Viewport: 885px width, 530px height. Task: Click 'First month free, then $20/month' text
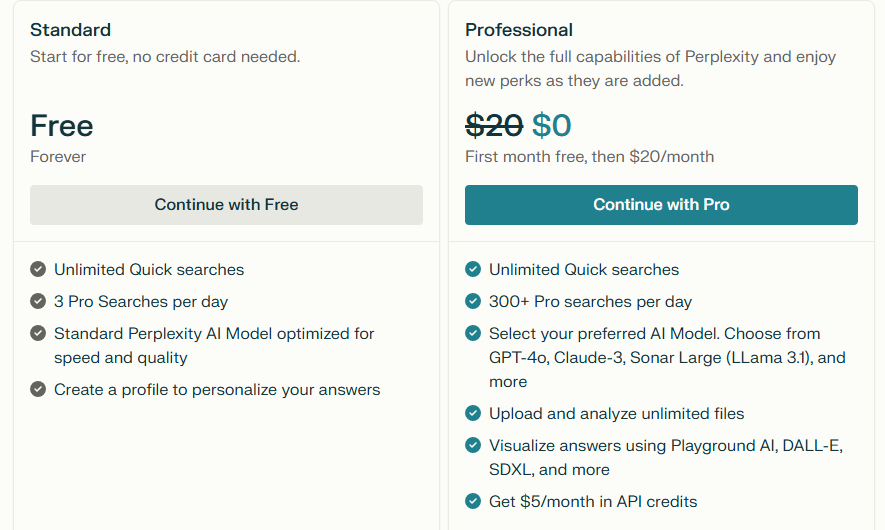[589, 156]
